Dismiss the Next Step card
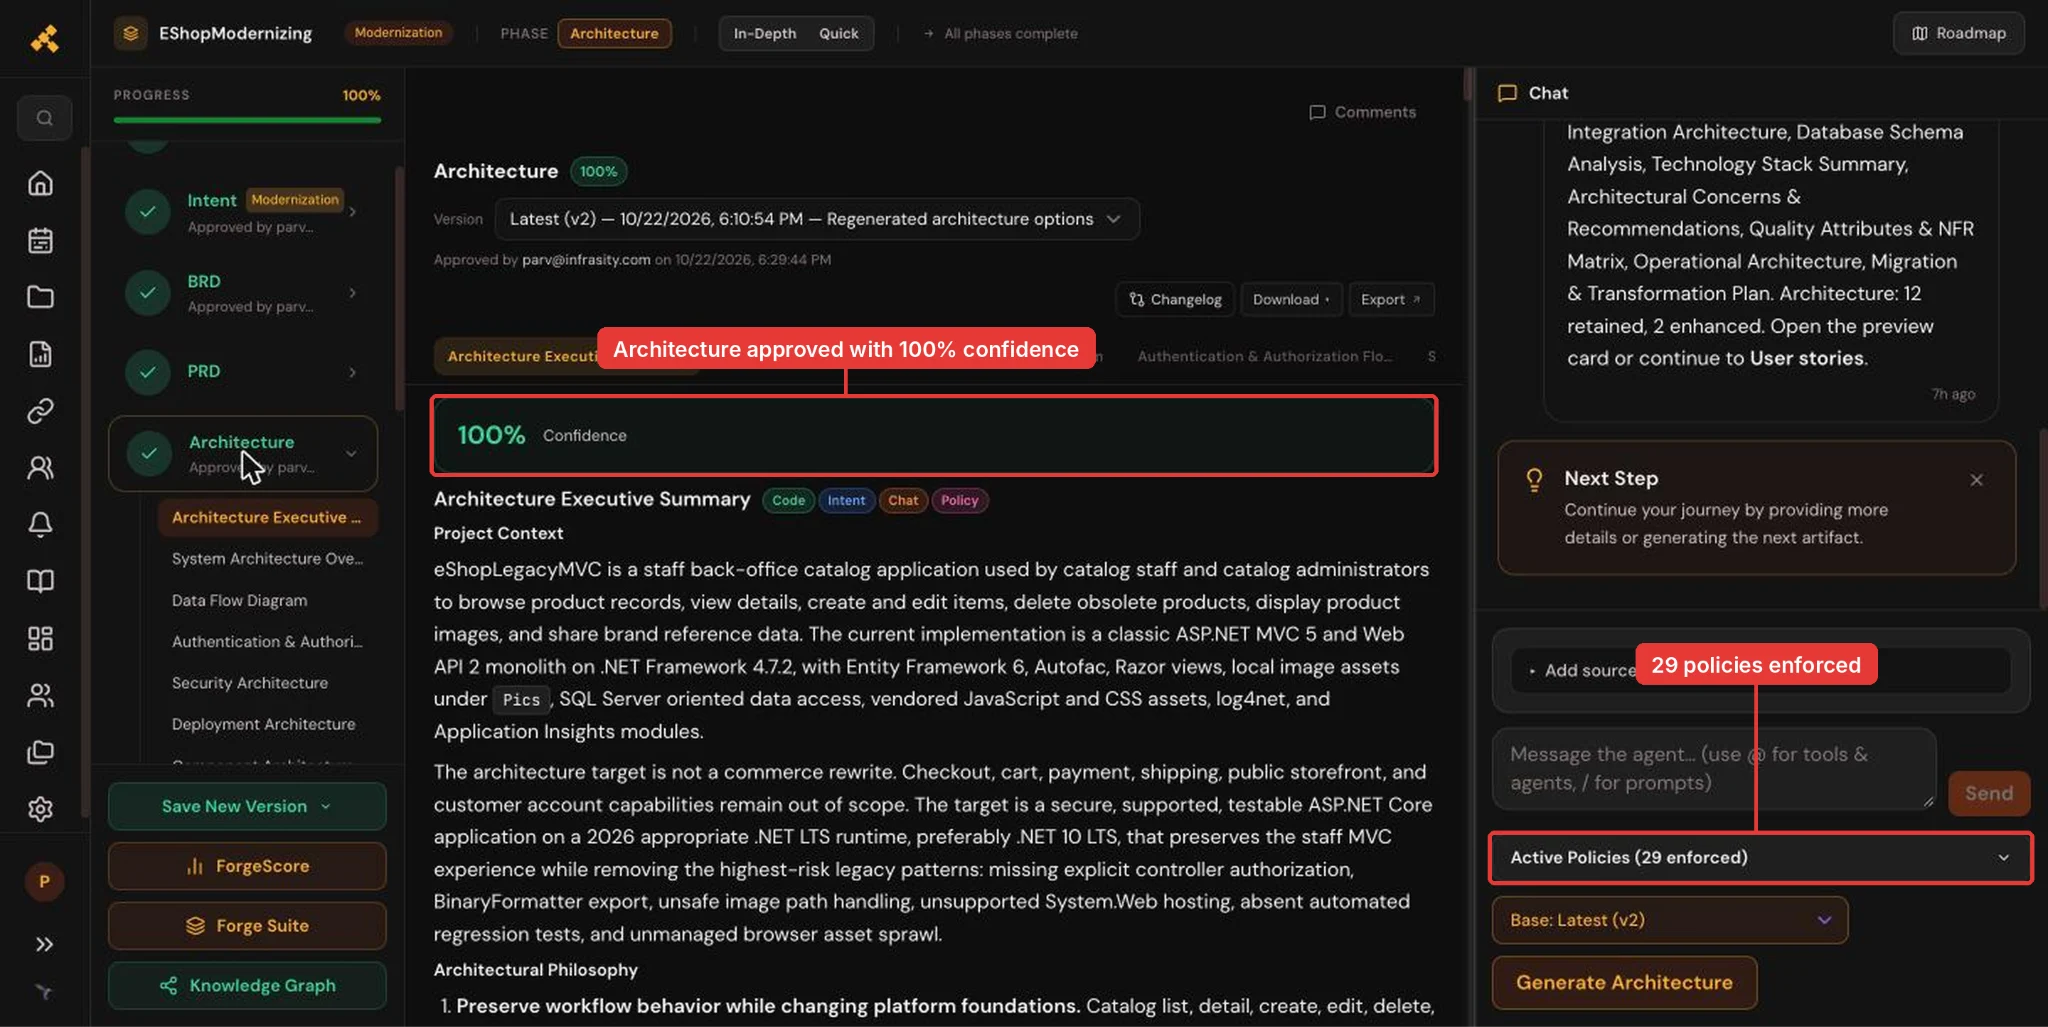 pyautogui.click(x=1976, y=480)
